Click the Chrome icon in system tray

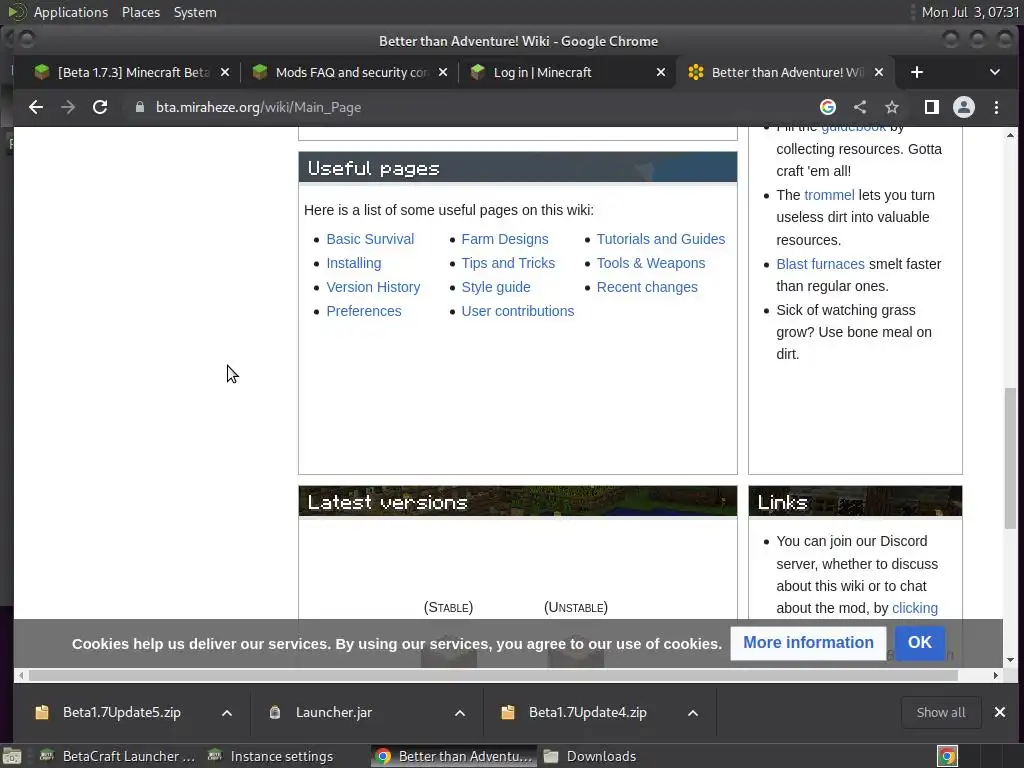947,756
